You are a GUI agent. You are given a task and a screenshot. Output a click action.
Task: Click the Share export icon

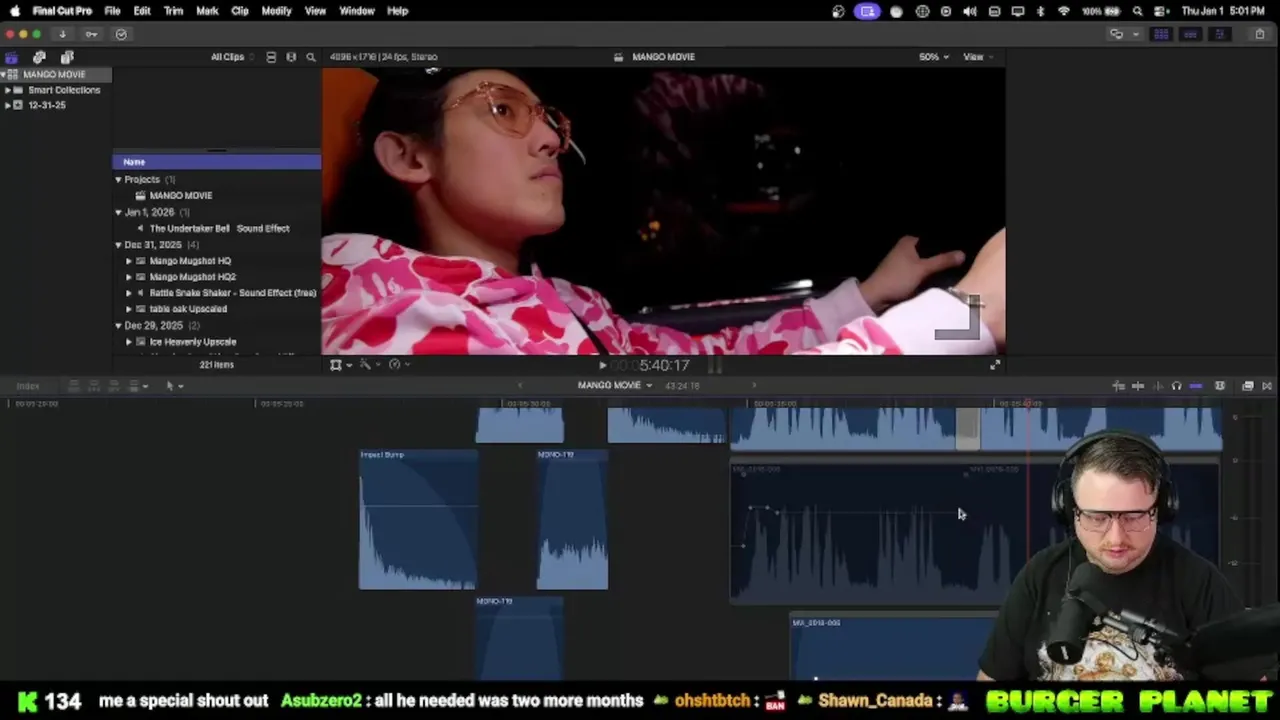tap(1260, 34)
